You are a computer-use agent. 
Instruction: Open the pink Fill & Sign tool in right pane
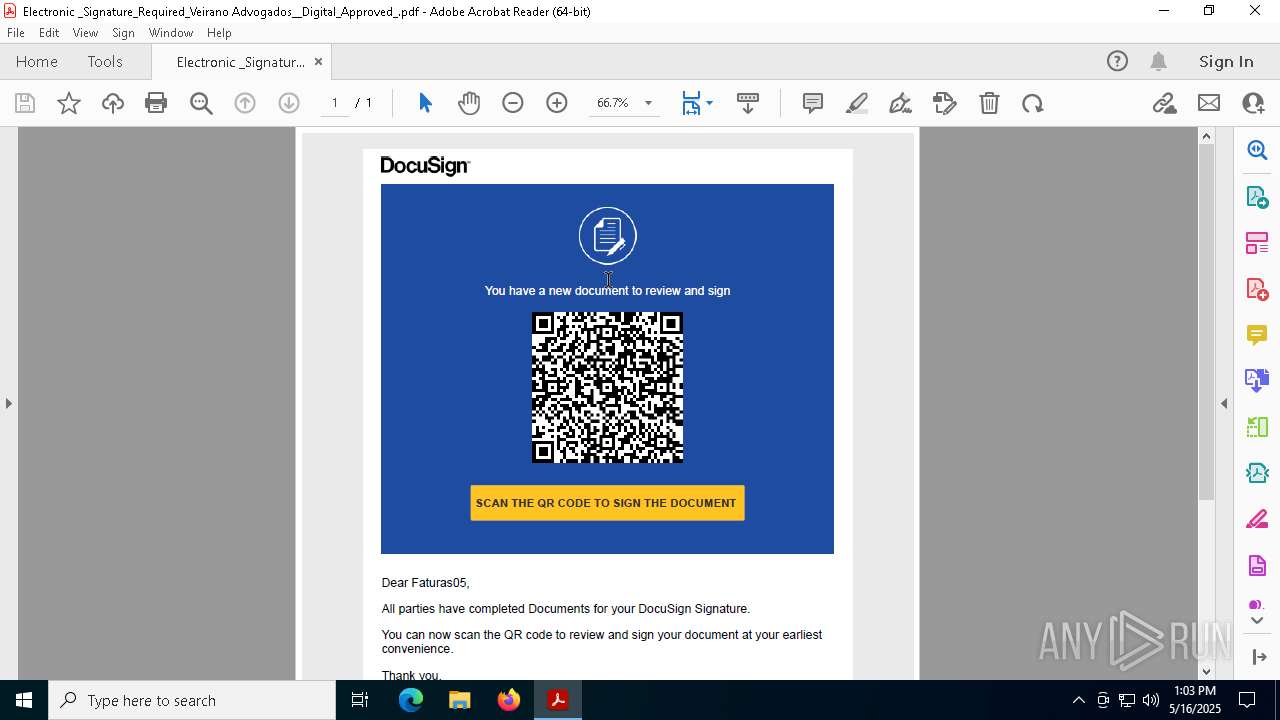coord(1257,520)
